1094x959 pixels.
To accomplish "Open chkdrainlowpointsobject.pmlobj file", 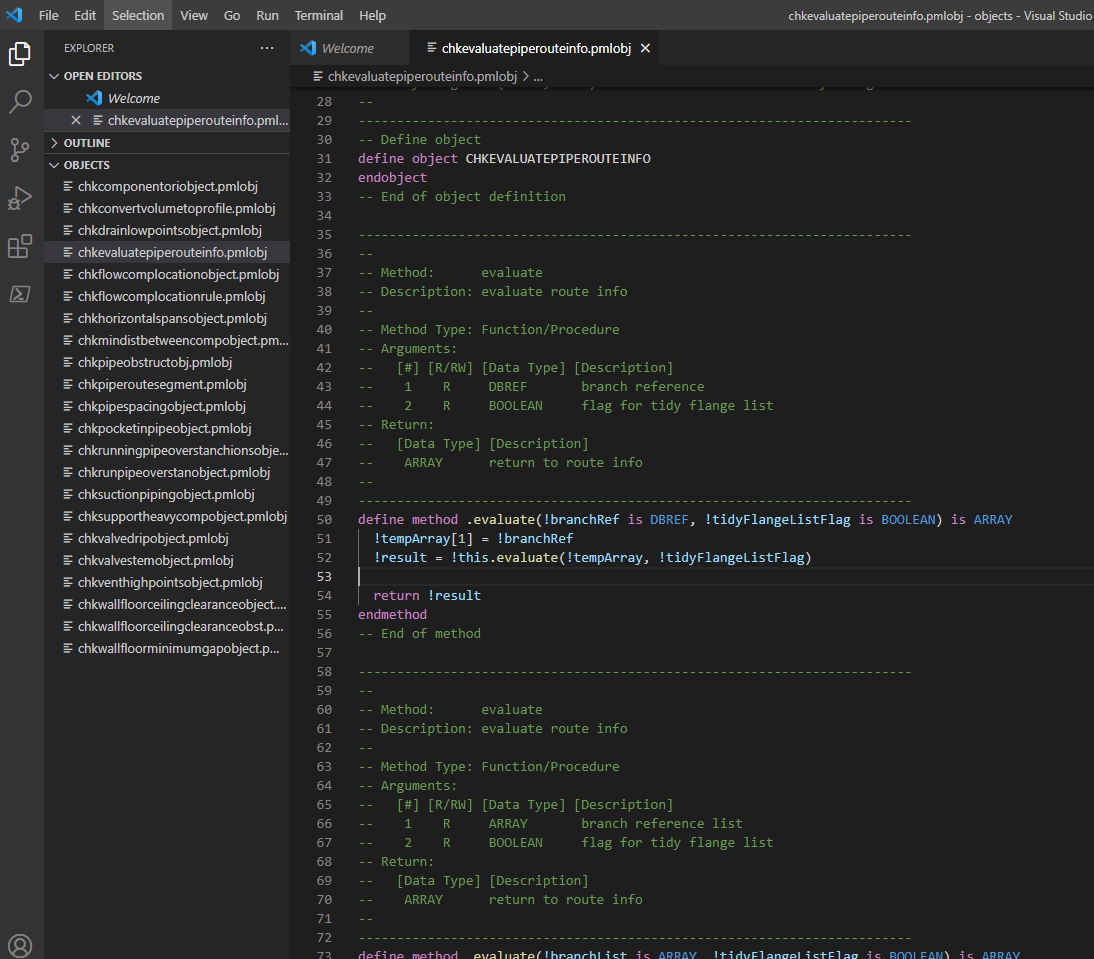I will 170,230.
